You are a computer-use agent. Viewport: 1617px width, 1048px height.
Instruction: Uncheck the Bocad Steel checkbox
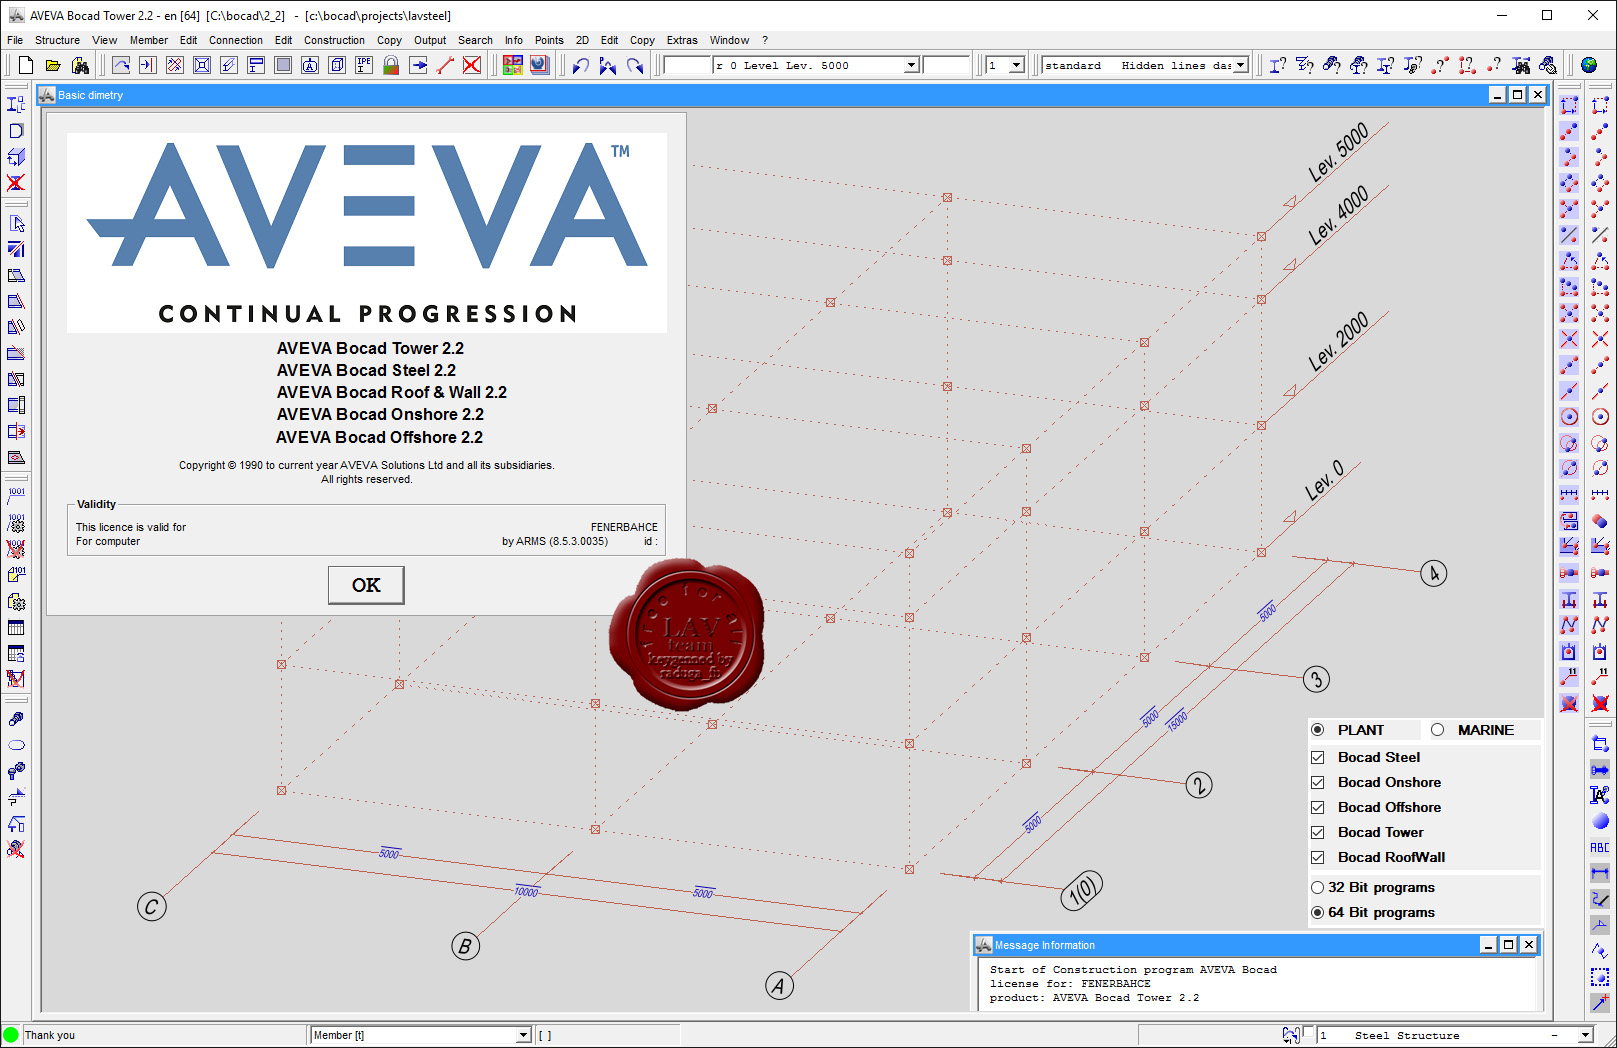tap(1318, 757)
